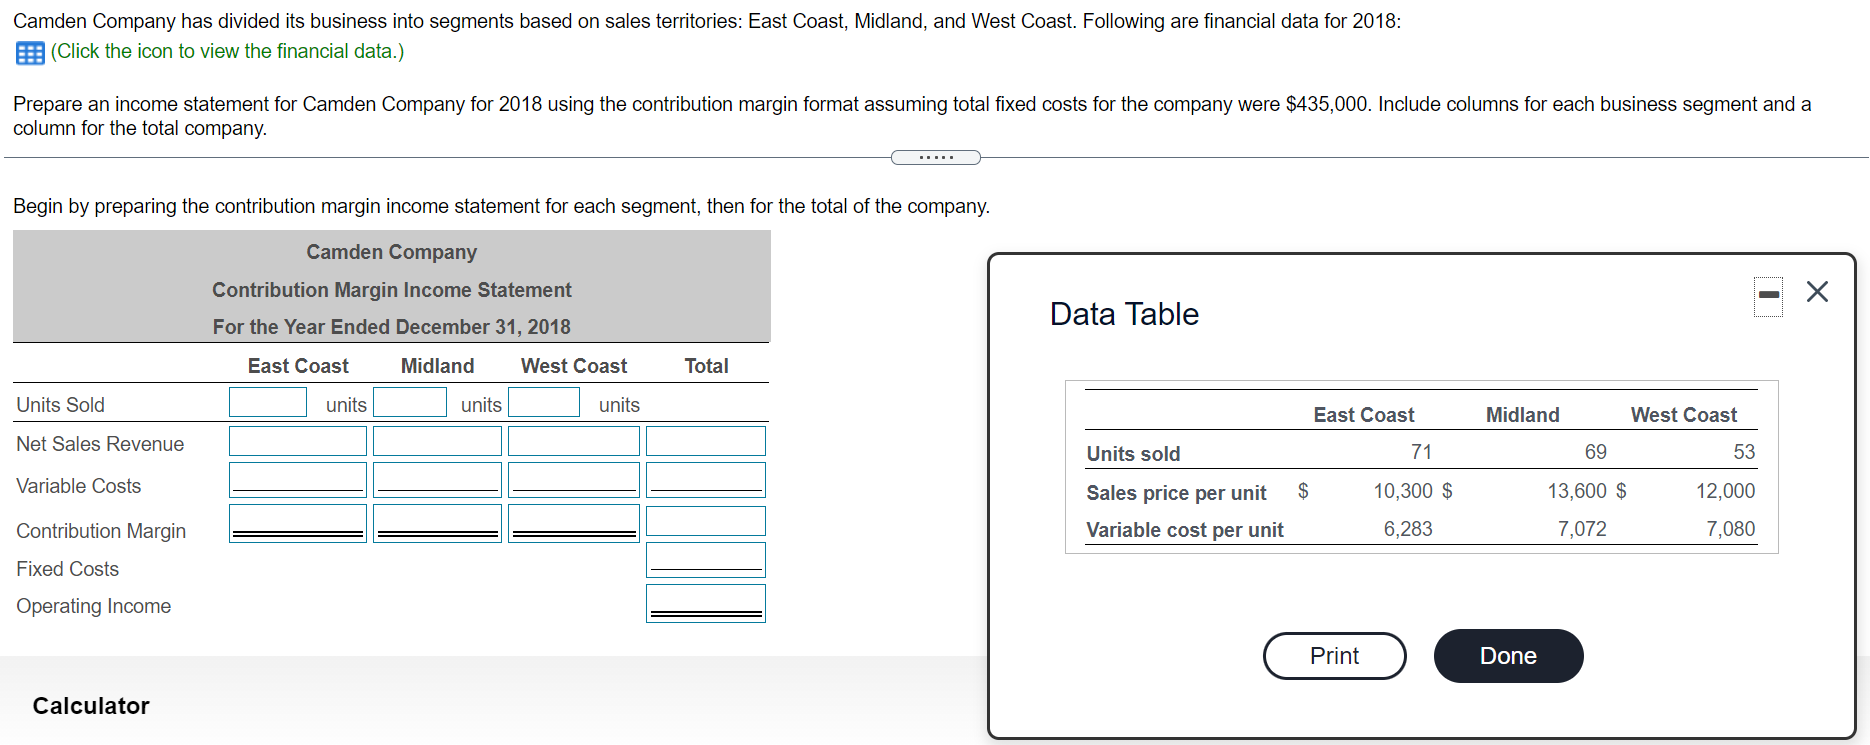Click West Coast sales price 12,000
The height and width of the screenshot is (745, 1870).
1726,491
